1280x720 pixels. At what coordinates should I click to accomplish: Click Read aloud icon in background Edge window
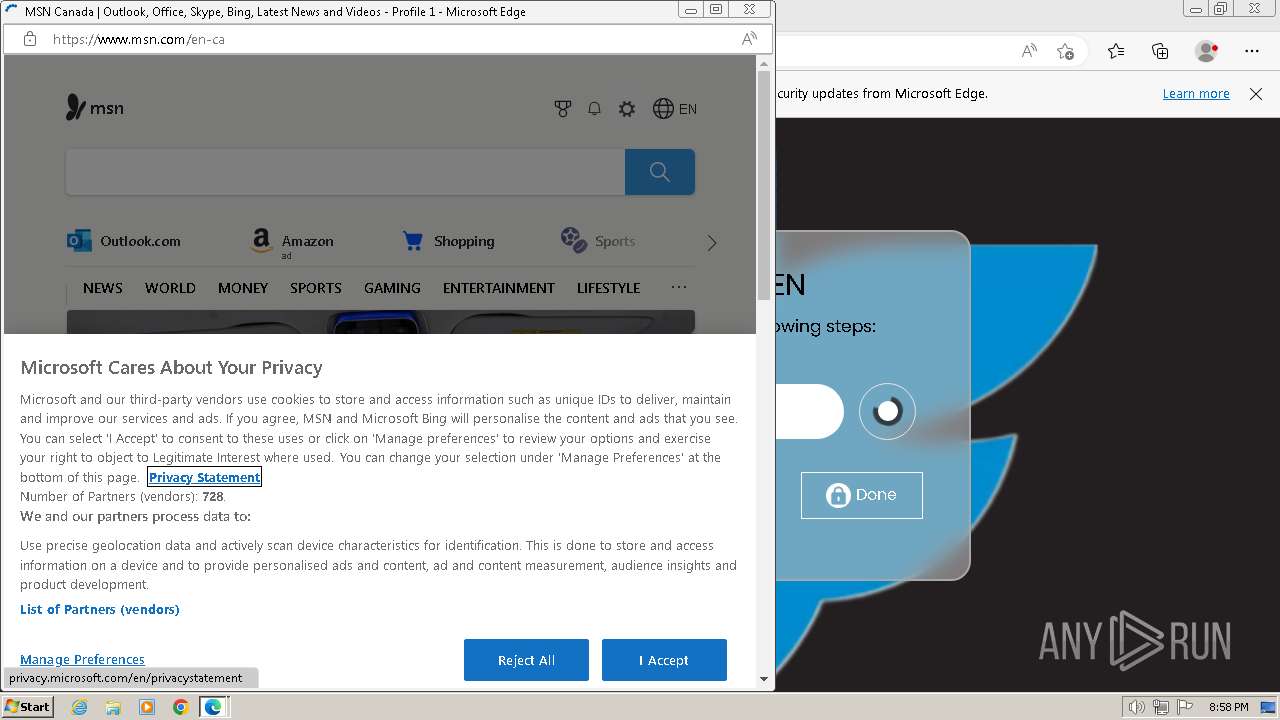[x=1029, y=51]
